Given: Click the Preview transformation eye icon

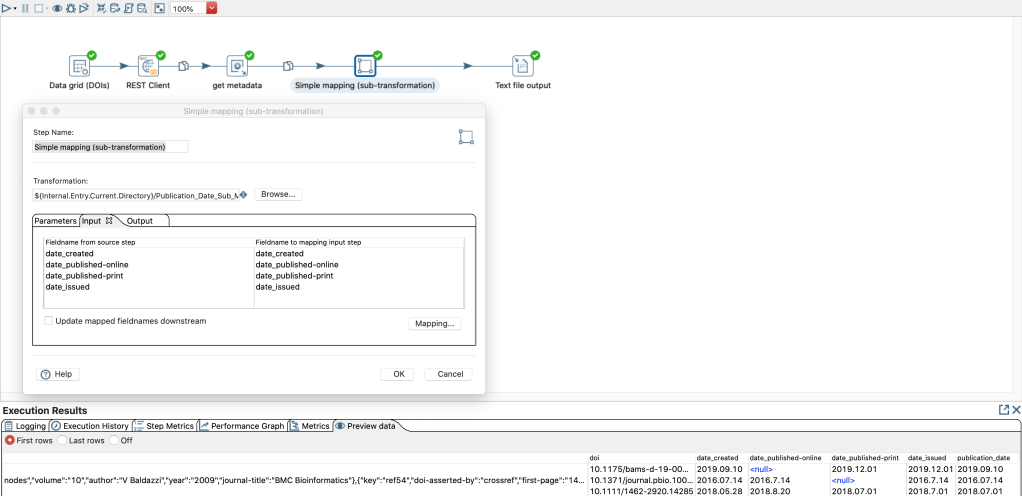Looking at the screenshot, I should (x=57, y=8).
